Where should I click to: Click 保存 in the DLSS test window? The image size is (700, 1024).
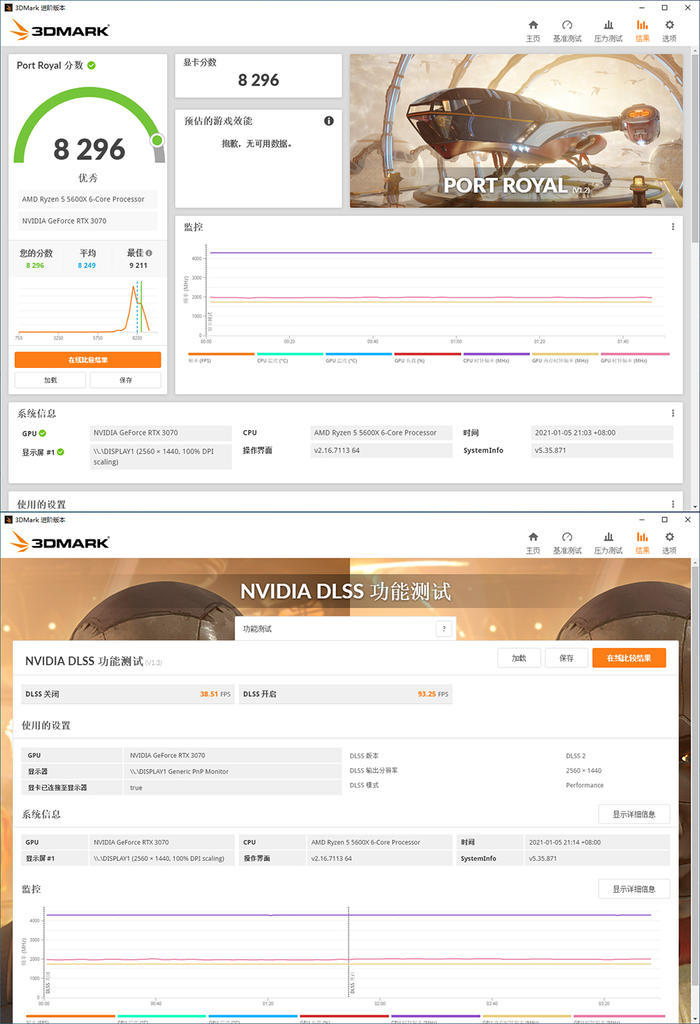(x=566, y=658)
